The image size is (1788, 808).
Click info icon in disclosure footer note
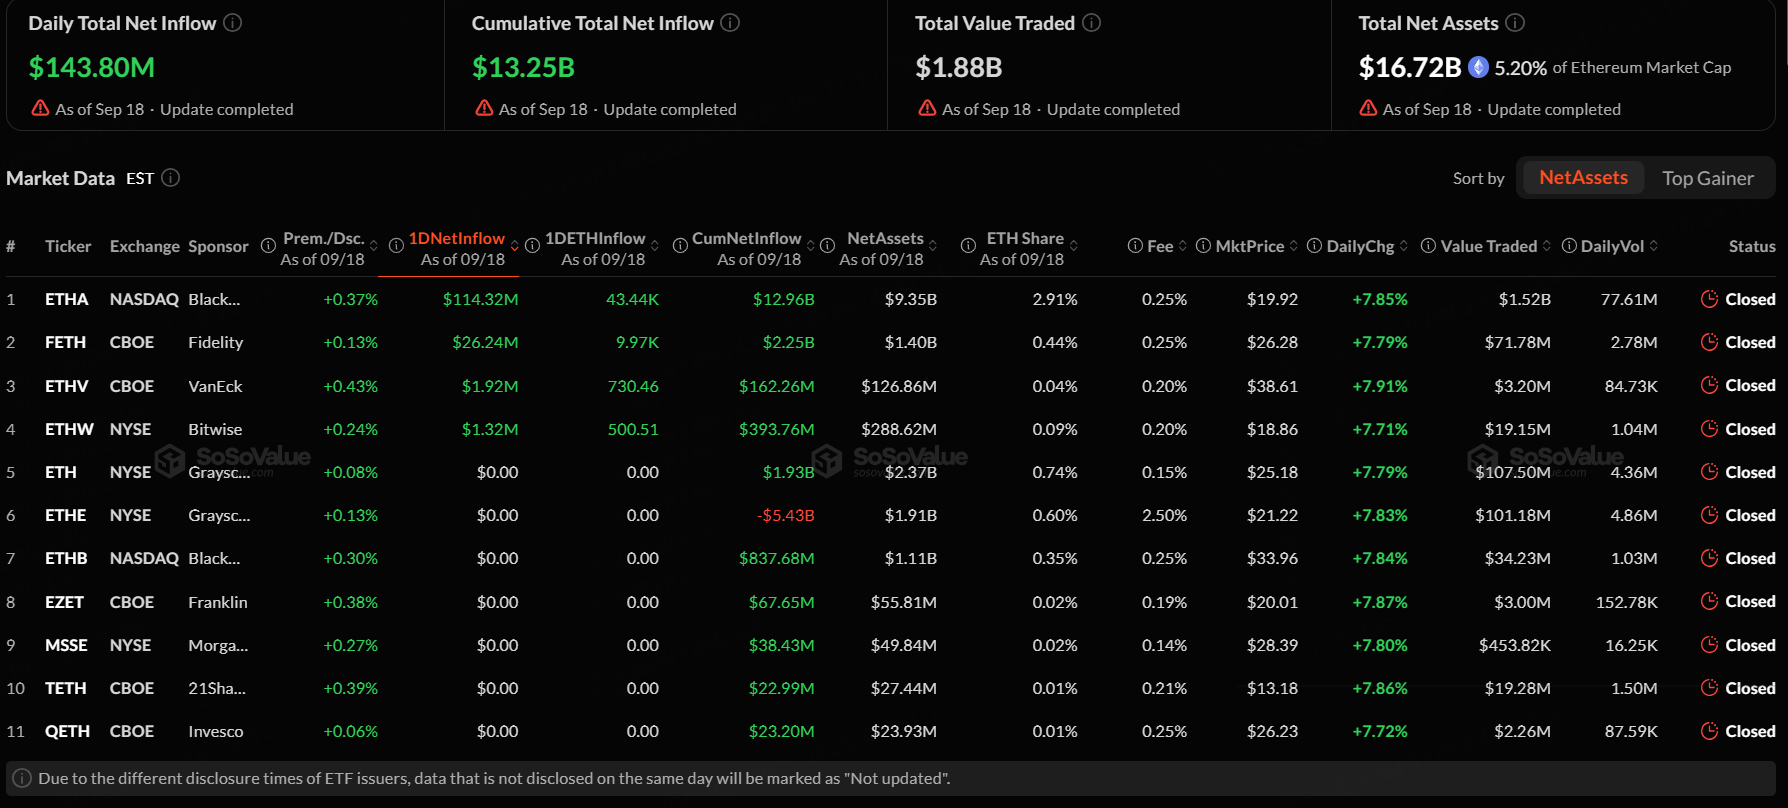point(22,778)
